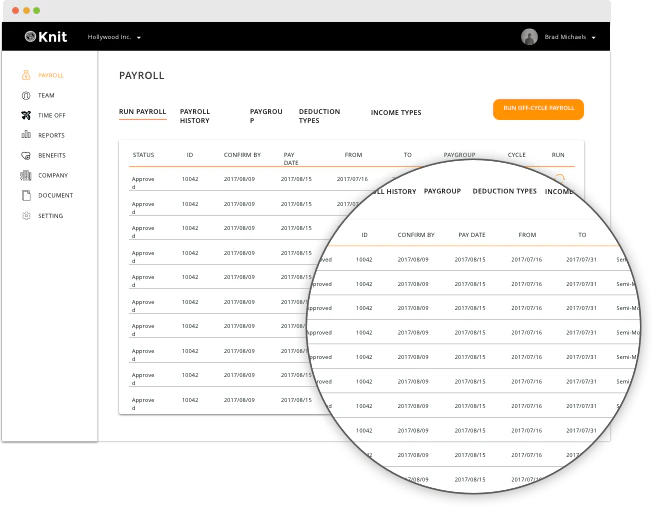The width and height of the screenshot is (653, 507).
Task: Sort by the Status column header
Action: pyautogui.click(x=143, y=155)
